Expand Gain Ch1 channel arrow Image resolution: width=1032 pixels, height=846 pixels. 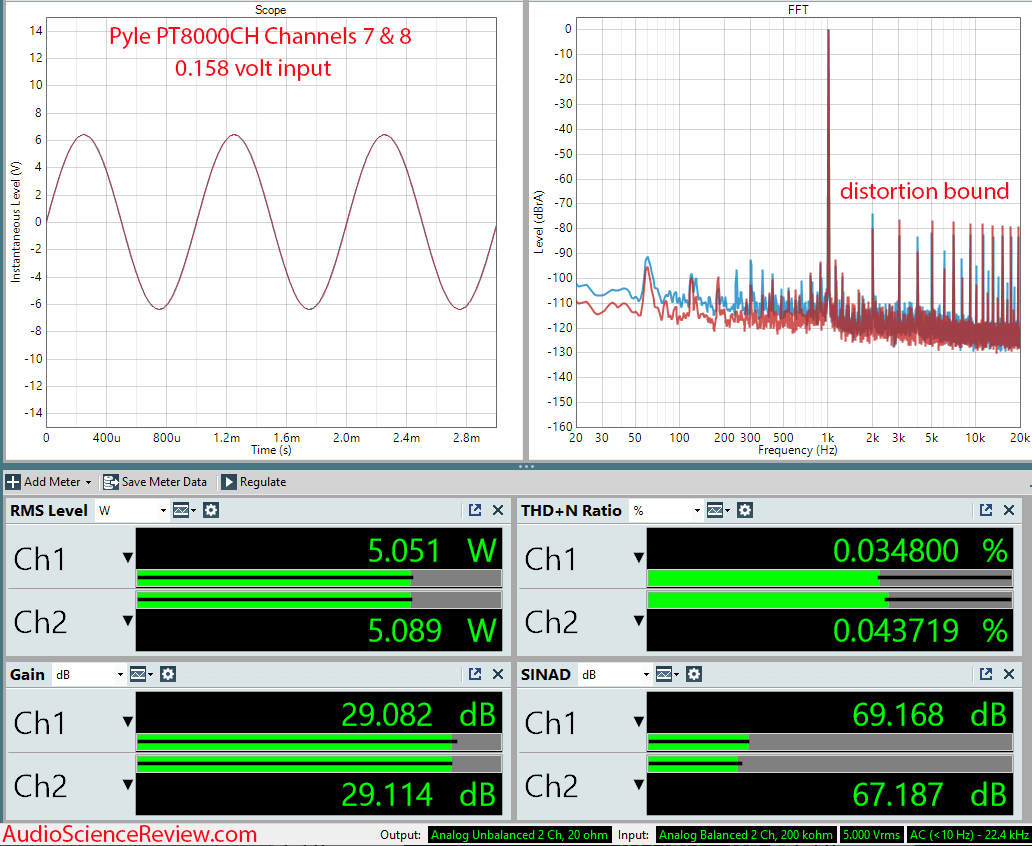pyautogui.click(x=128, y=722)
